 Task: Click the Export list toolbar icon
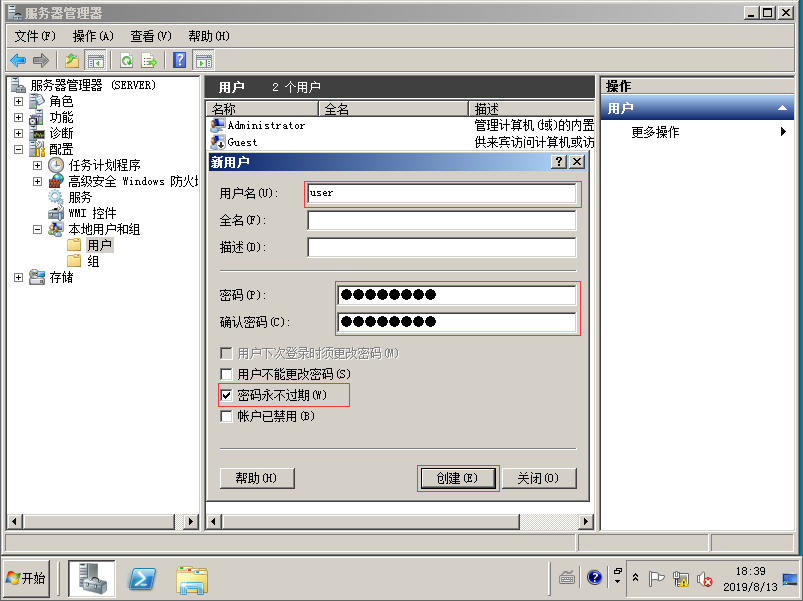pos(149,60)
